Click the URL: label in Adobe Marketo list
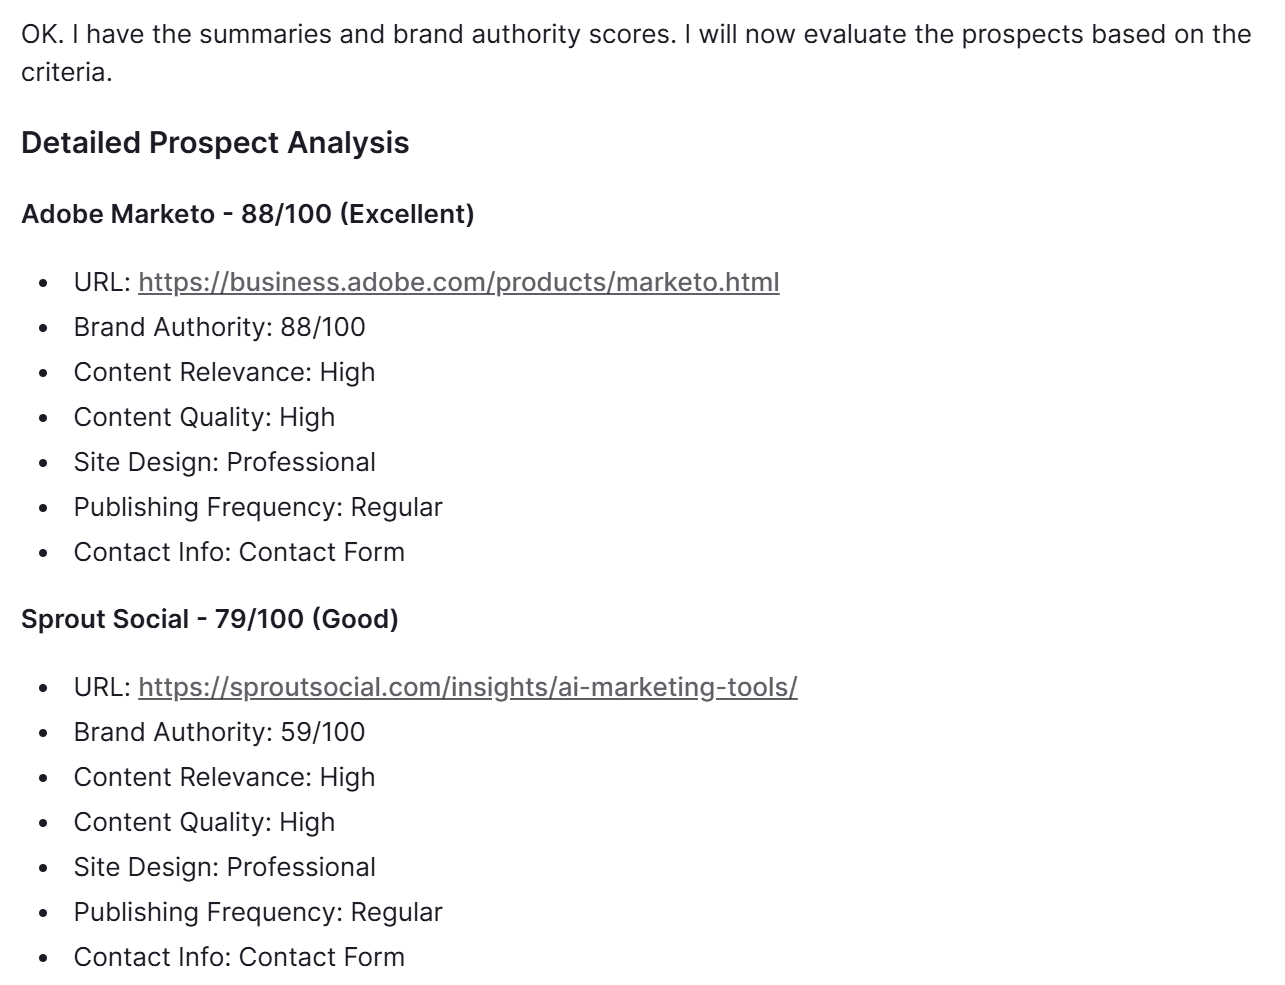 click(102, 282)
